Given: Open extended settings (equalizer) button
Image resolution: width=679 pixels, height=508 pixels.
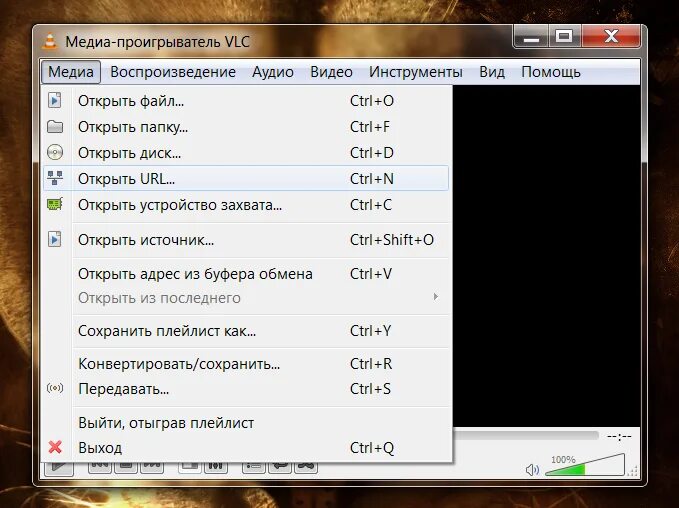Looking at the screenshot, I should click(x=216, y=467).
